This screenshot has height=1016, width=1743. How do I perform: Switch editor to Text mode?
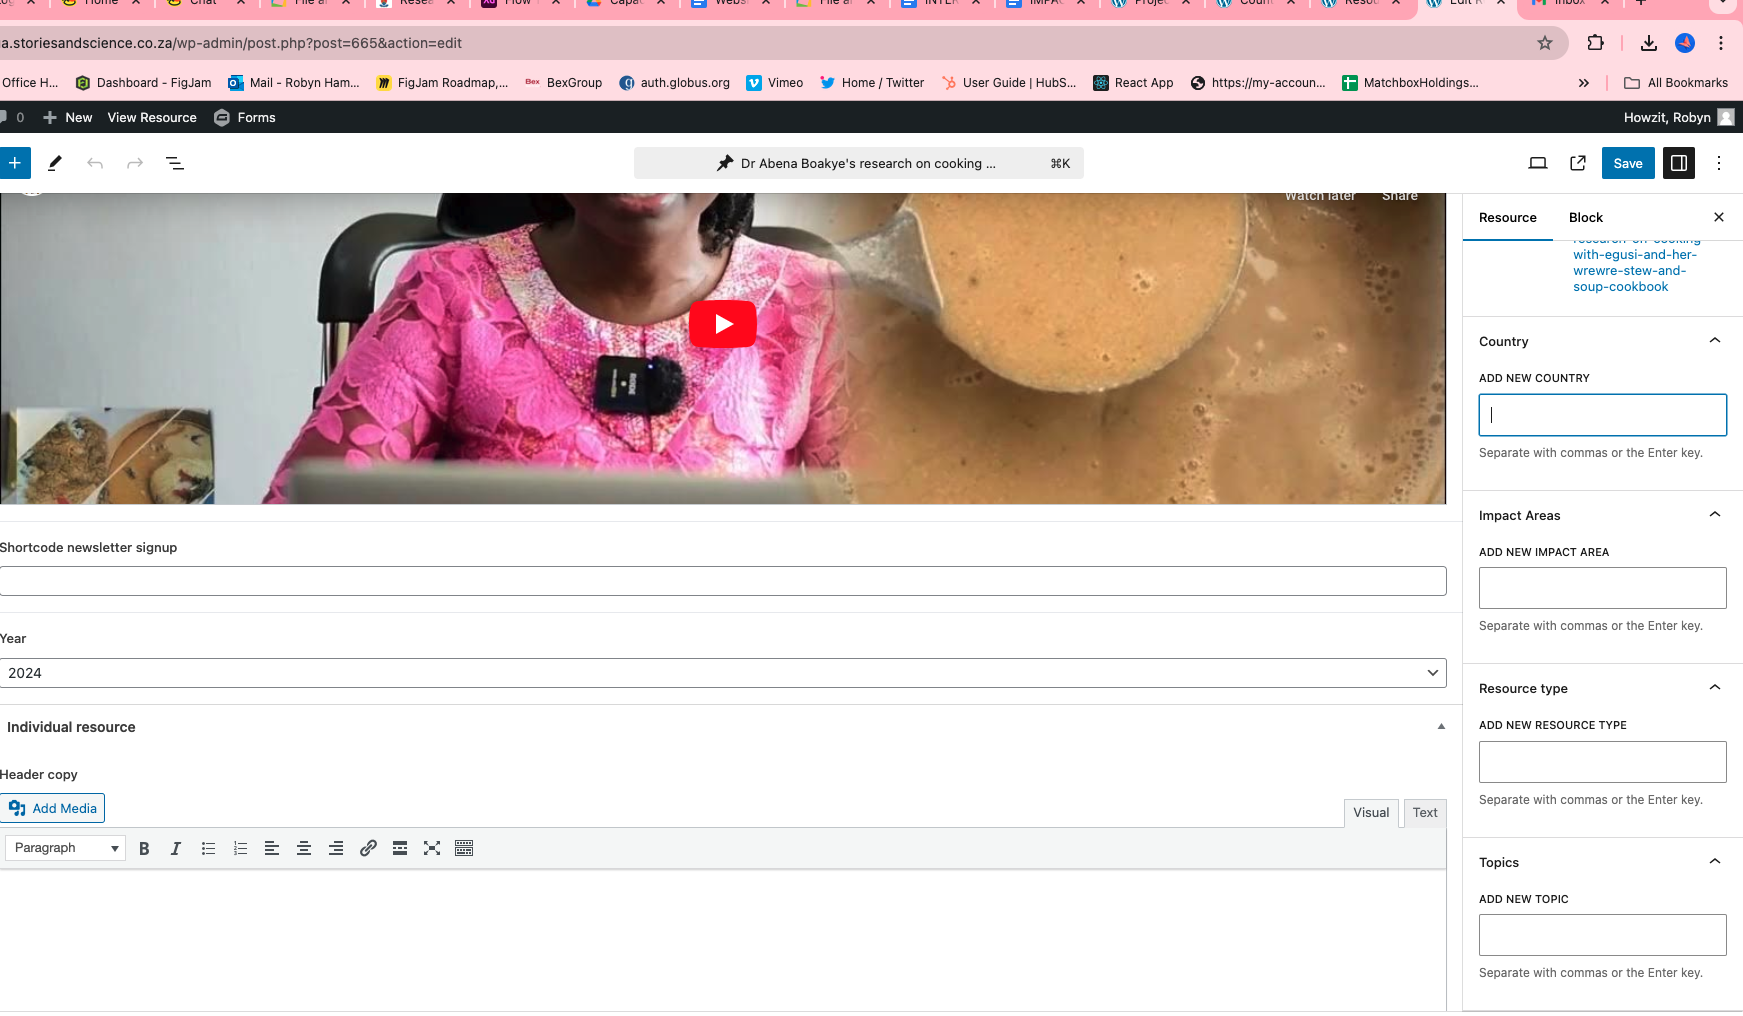coord(1424,813)
